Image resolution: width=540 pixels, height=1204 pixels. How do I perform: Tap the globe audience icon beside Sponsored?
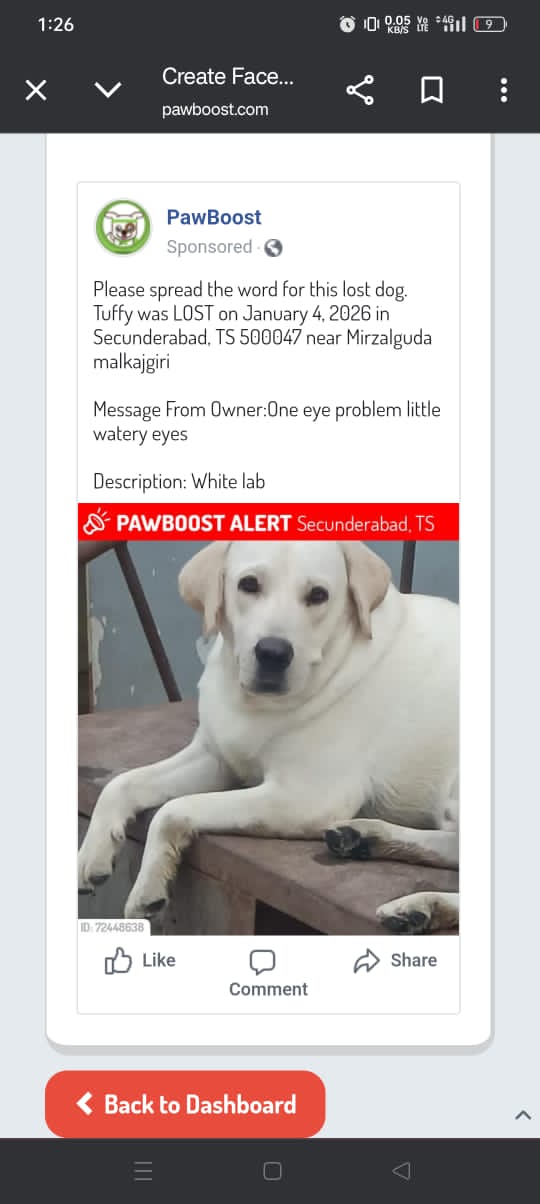click(273, 247)
